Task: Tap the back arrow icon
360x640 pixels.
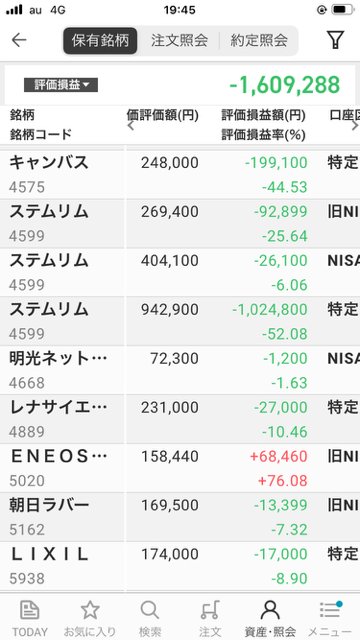Action: point(19,40)
